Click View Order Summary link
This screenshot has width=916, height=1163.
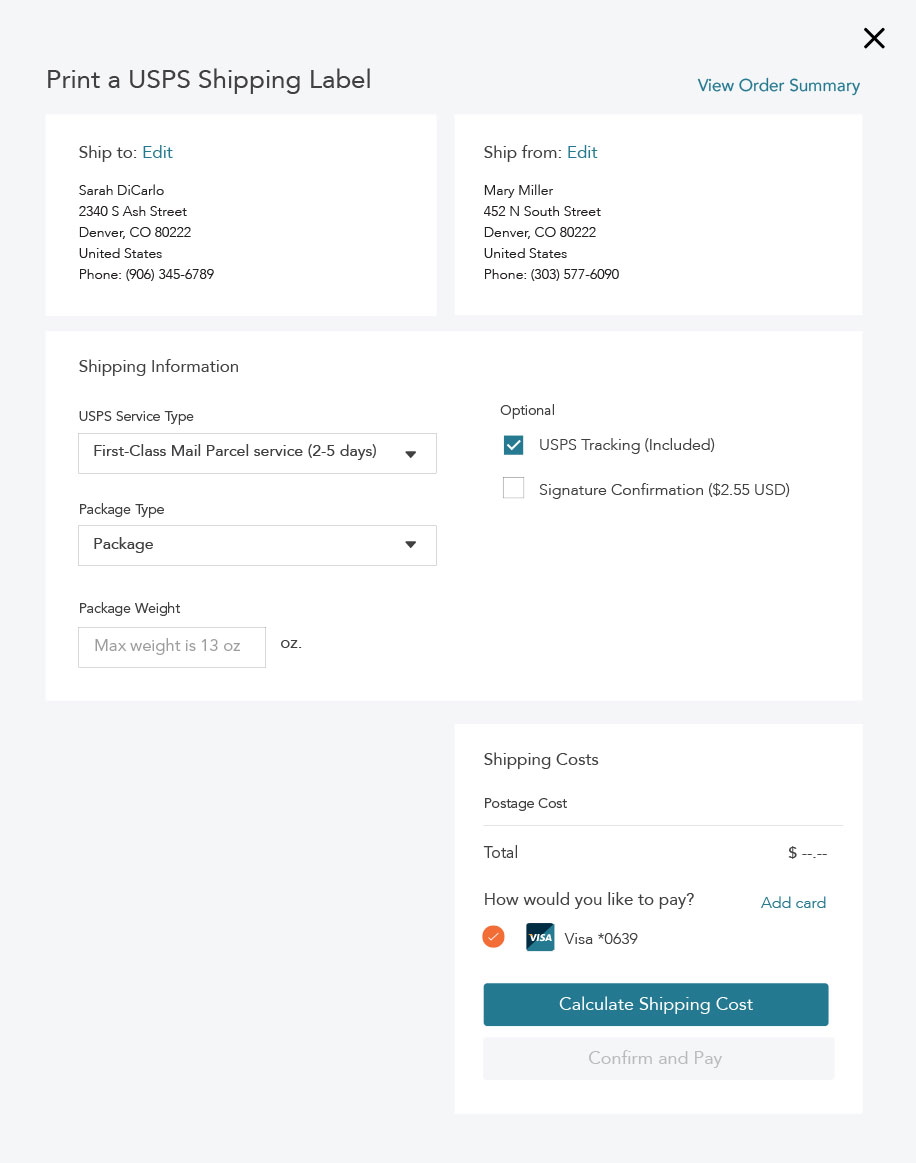tap(778, 86)
